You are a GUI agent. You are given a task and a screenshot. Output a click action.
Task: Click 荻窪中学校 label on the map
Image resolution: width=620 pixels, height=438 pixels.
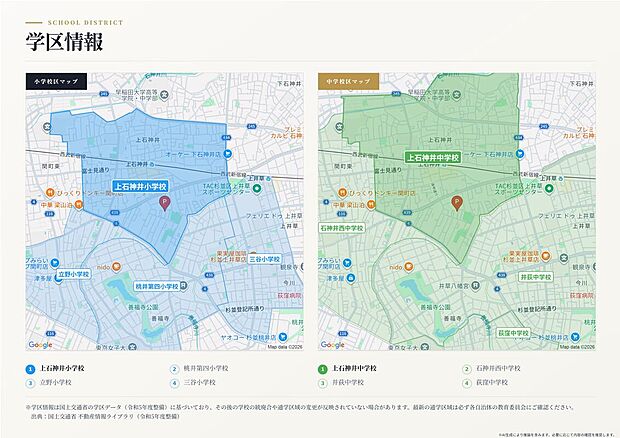[513, 333]
